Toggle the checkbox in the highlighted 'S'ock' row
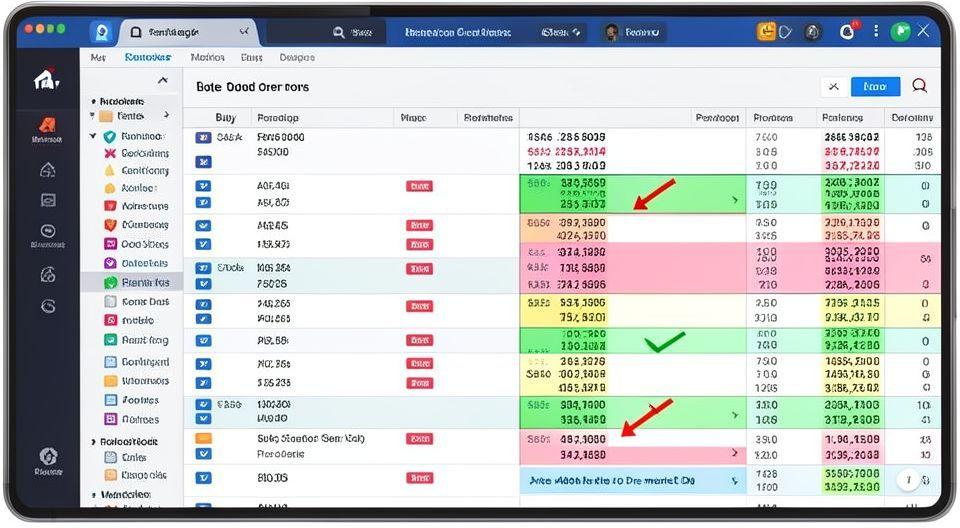Image resolution: width=960 pixels, height=528 pixels. (204, 268)
